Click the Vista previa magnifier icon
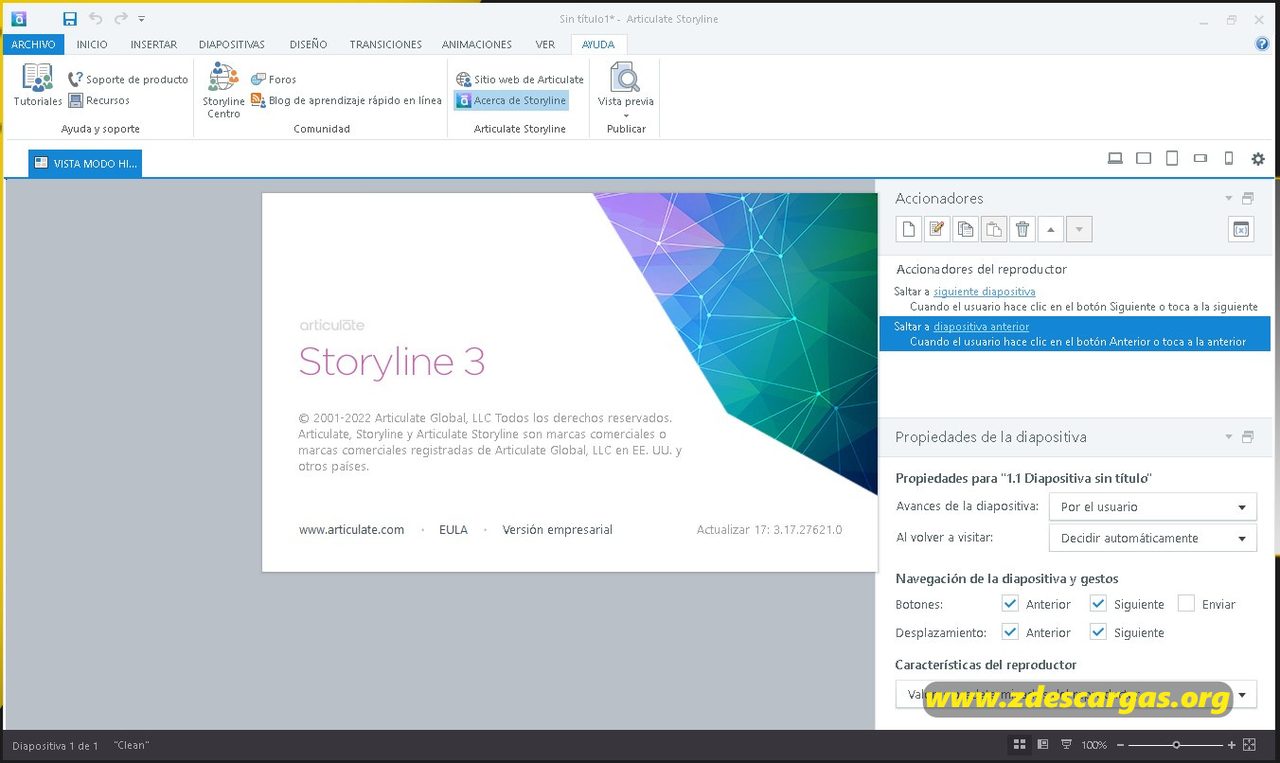This screenshot has height=763, width=1280. point(625,77)
